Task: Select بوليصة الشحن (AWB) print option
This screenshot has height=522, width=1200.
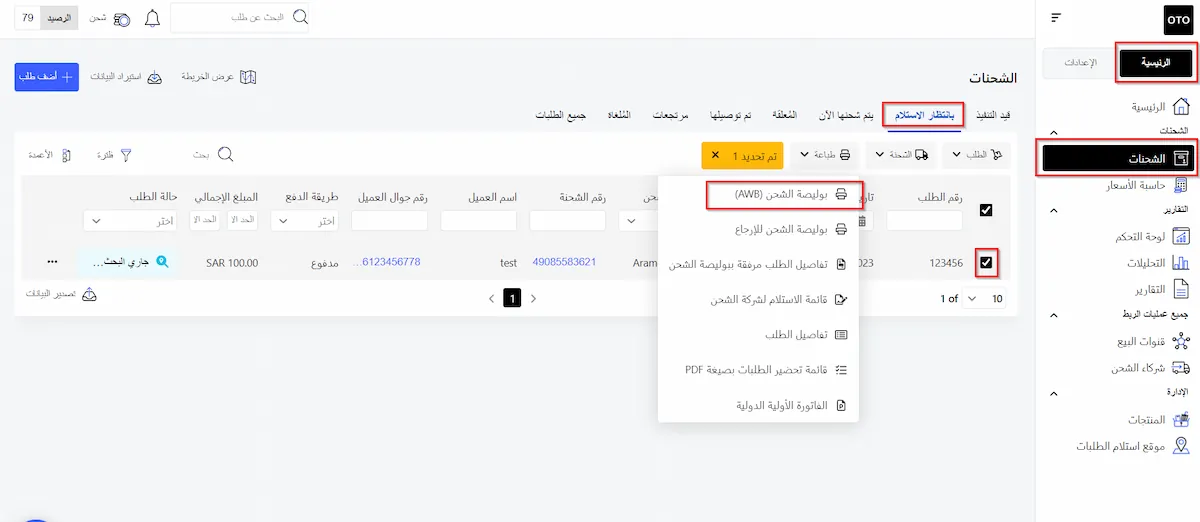Action: click(782, 194)
